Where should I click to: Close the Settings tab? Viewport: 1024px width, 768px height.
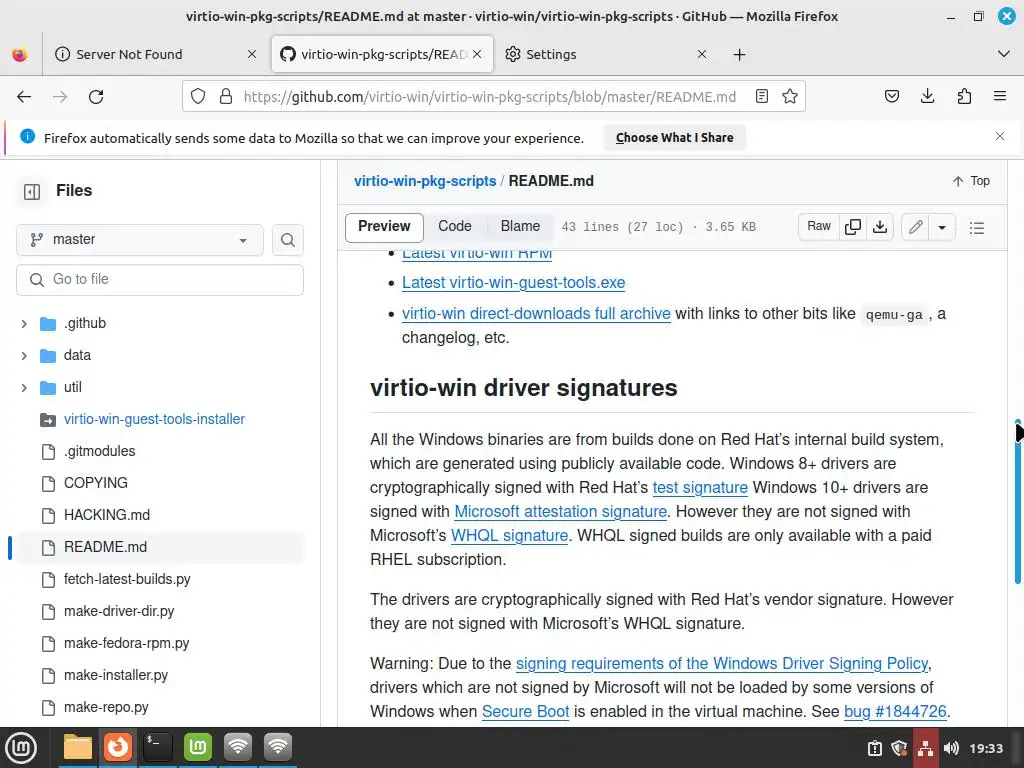pyautogui.click(x=701, y=54)
